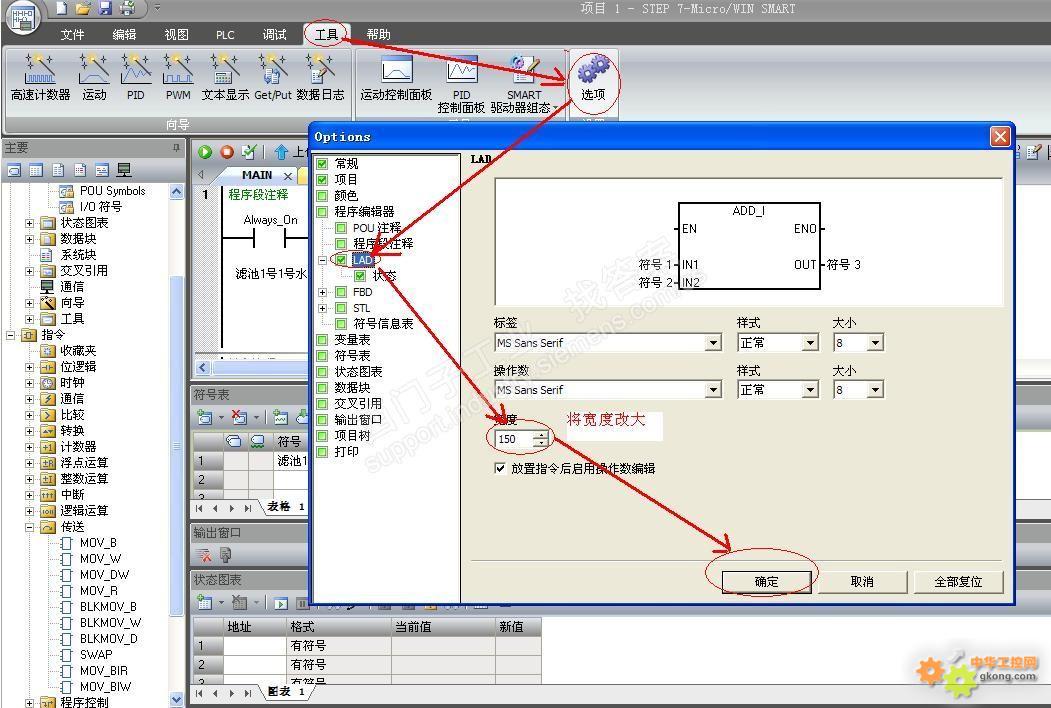This screenshot has width=1051, height=708.
Task: Open the PWM wizard
Action: pos(178,77)
